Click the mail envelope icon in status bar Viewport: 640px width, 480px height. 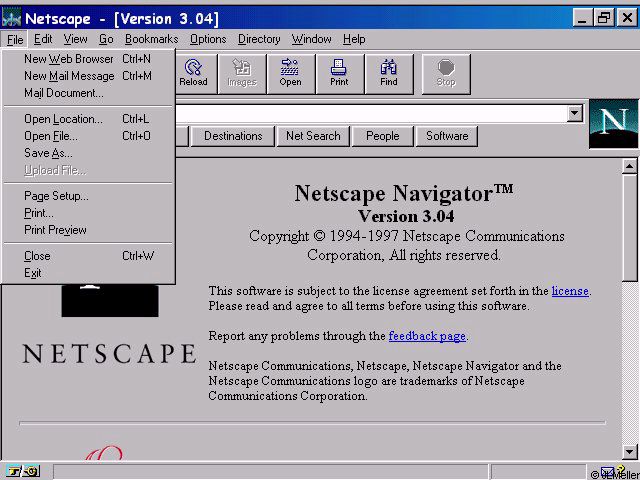(607, 472)
